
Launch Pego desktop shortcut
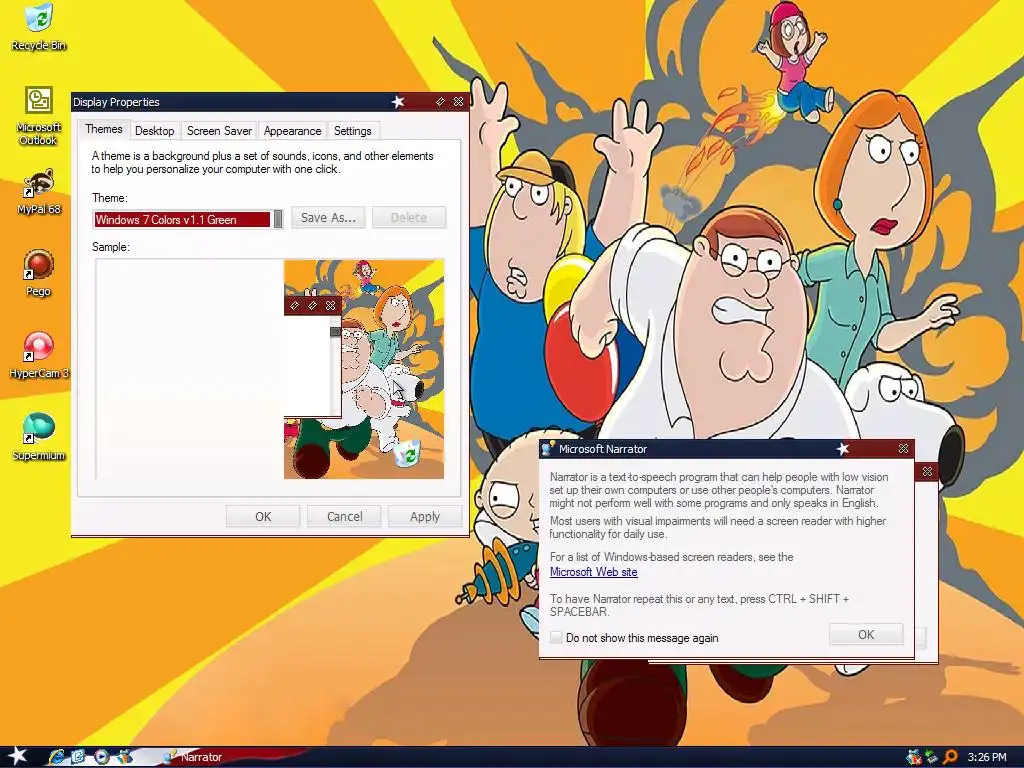[x=39, y=274]
